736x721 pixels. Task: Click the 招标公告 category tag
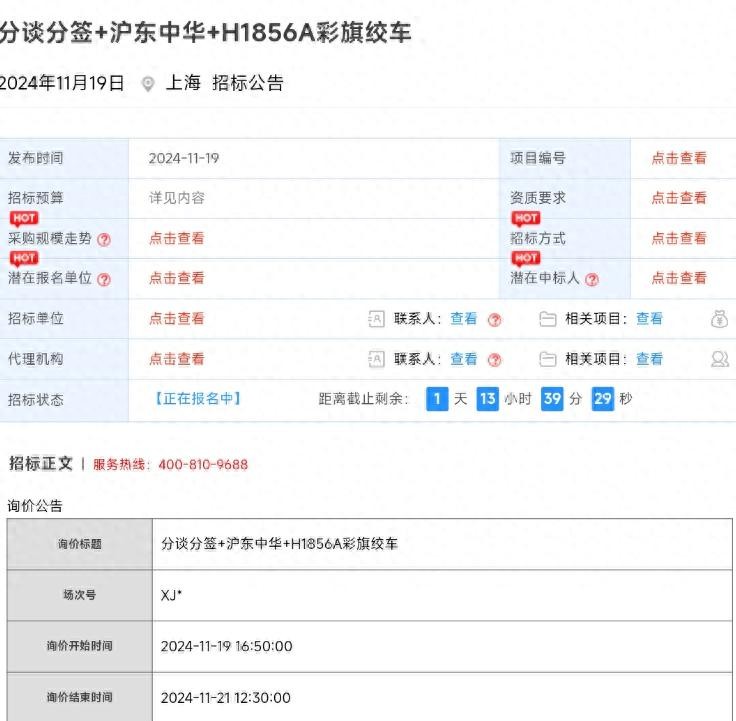tap(247, 83)
